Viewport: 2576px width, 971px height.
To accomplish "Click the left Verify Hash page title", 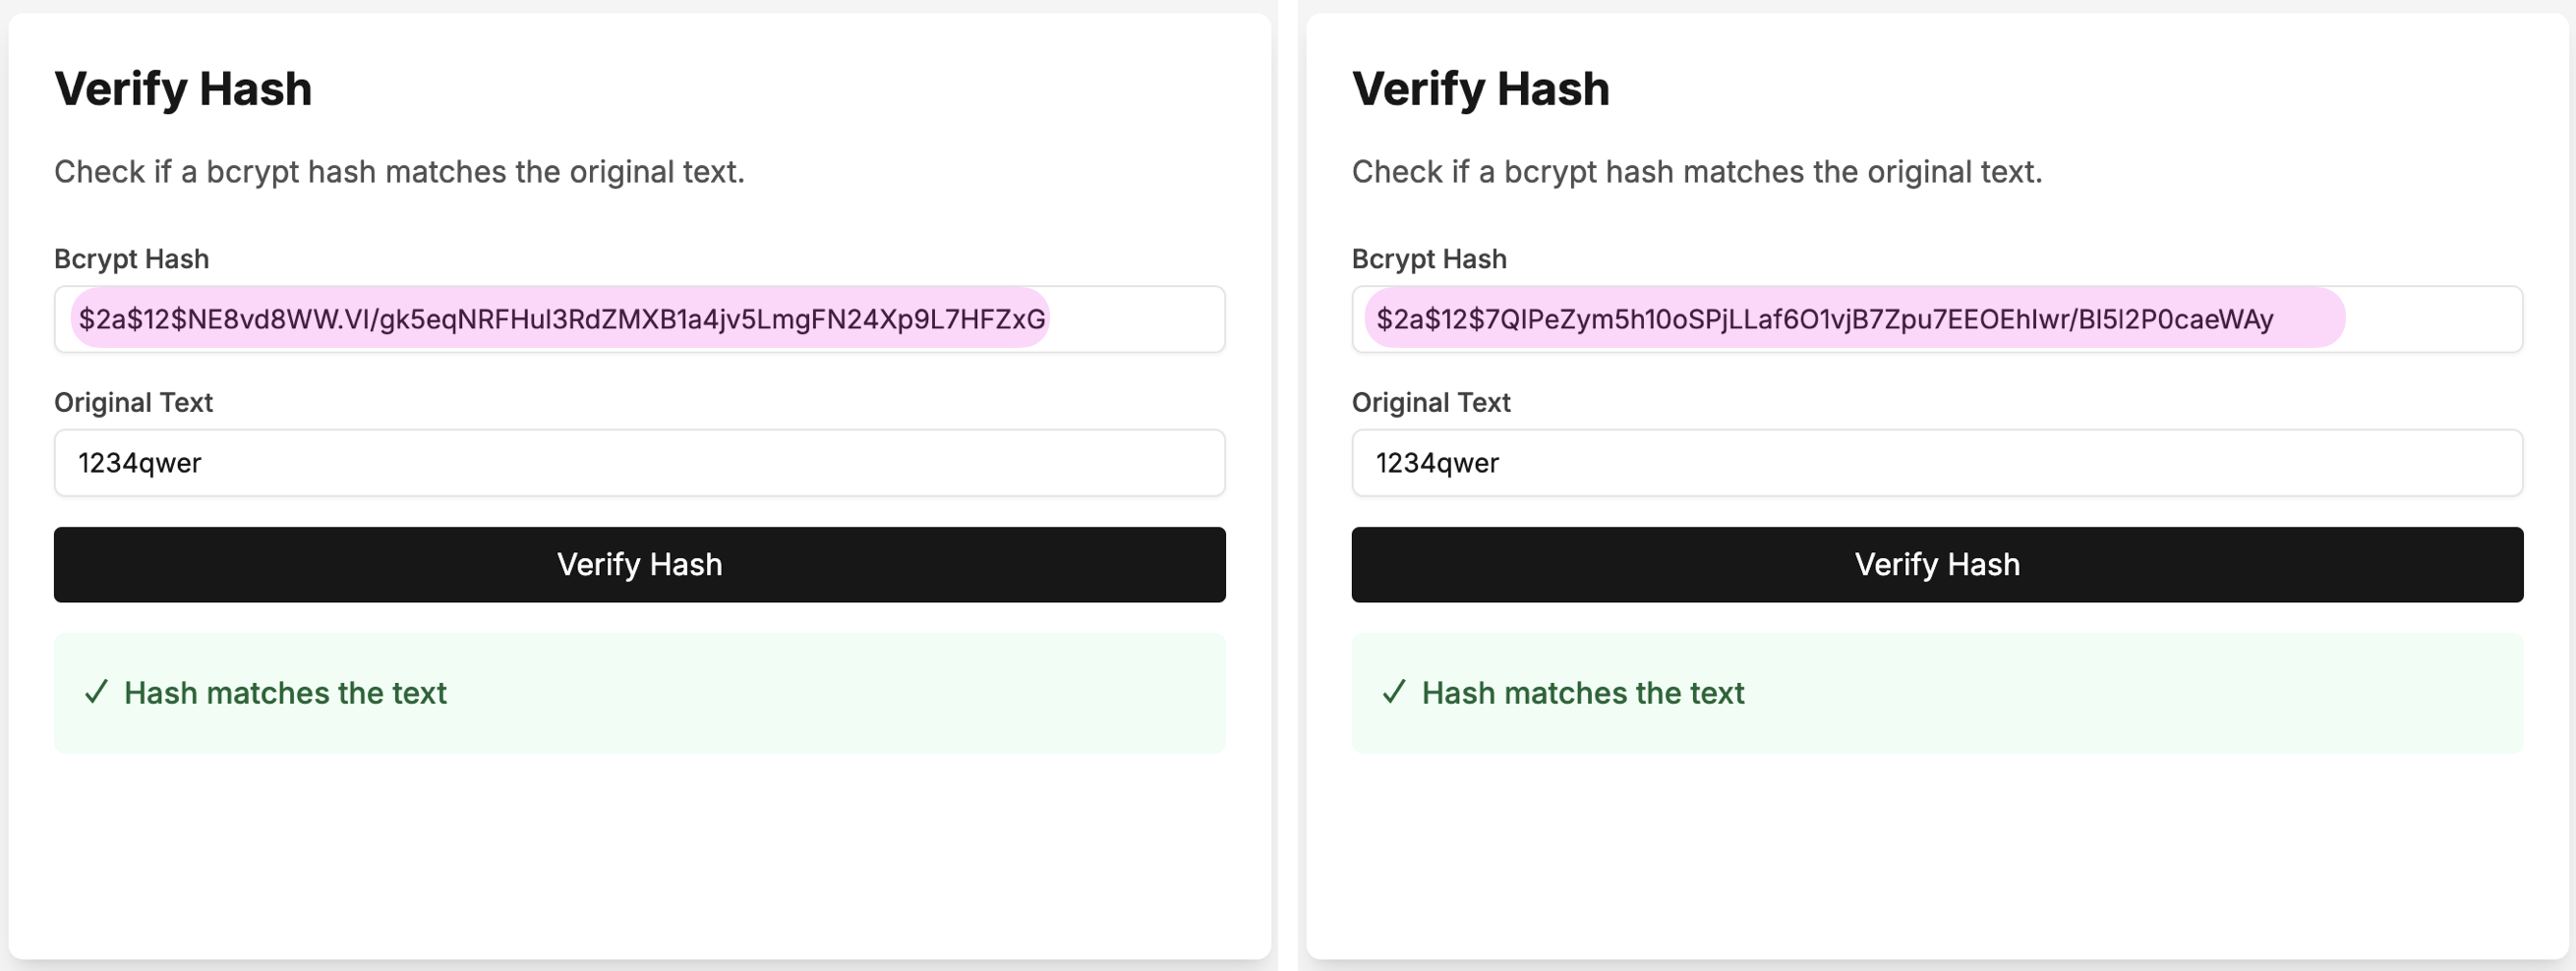I will coord(183,88).
